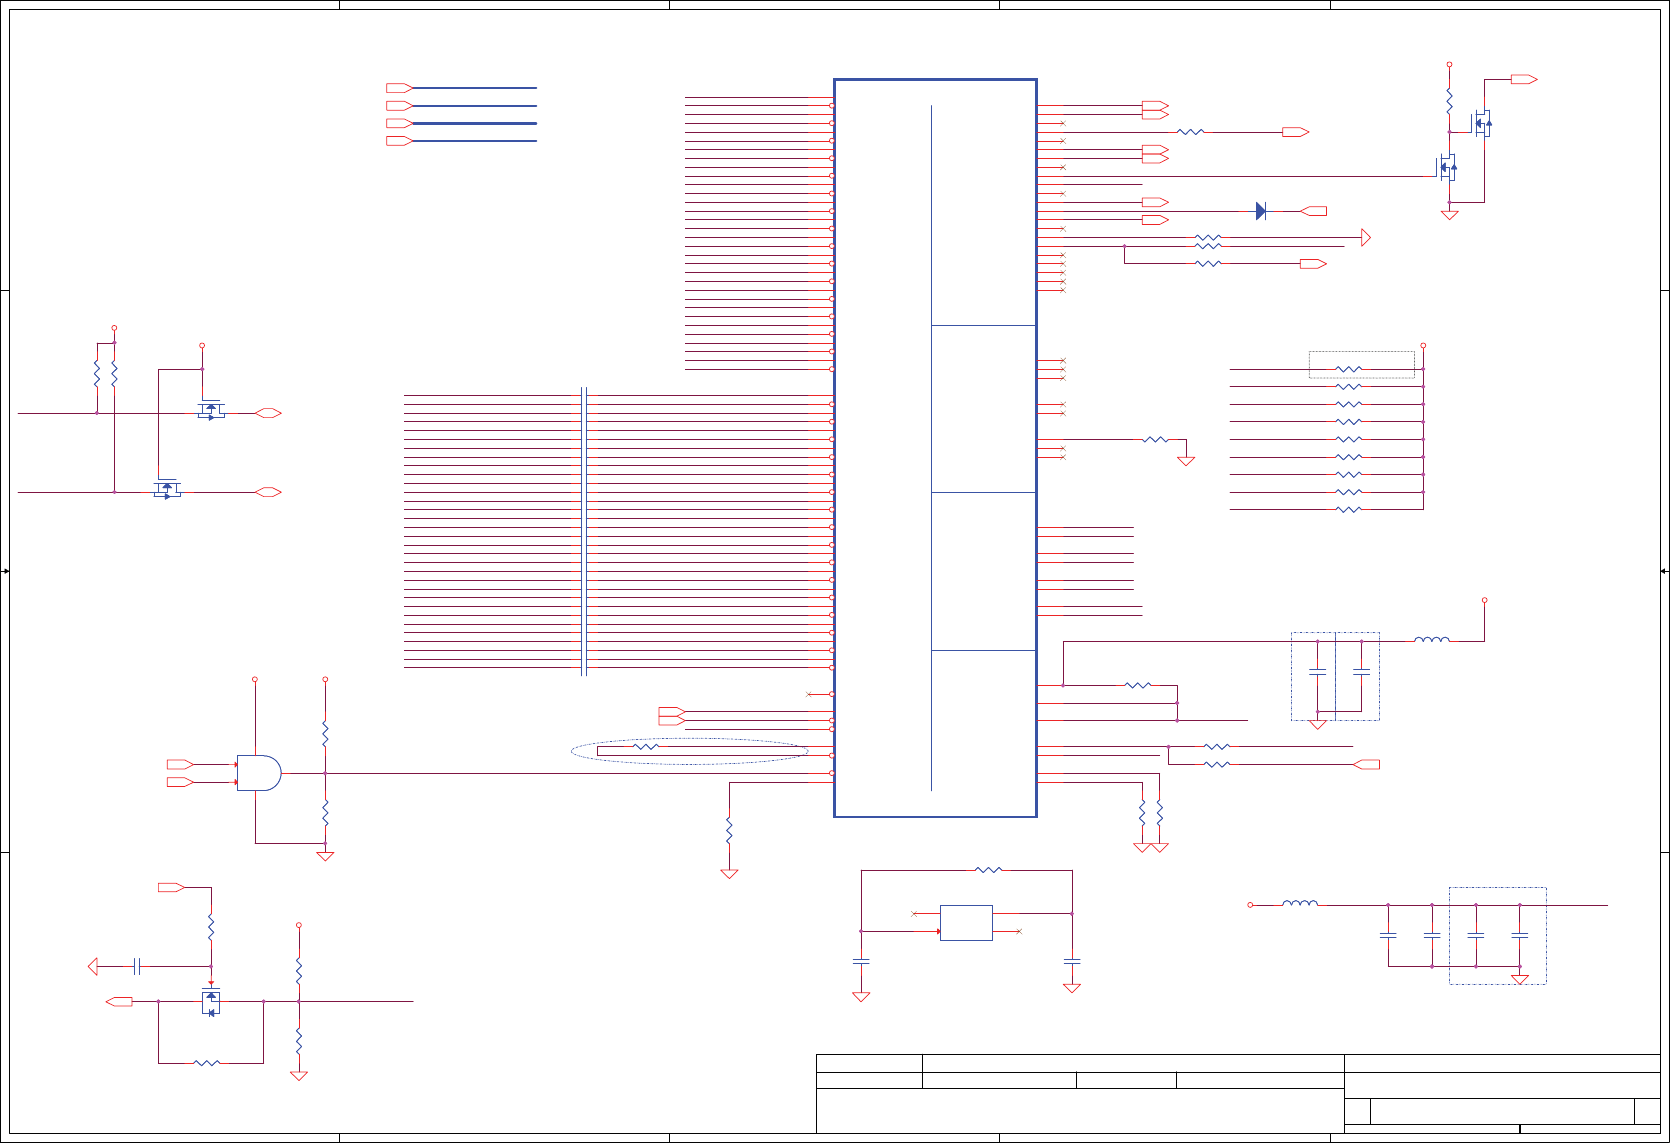Select the left-pointing triangle signal ground symbol
1670x1143 pixels.
click(x=93, y=966)
